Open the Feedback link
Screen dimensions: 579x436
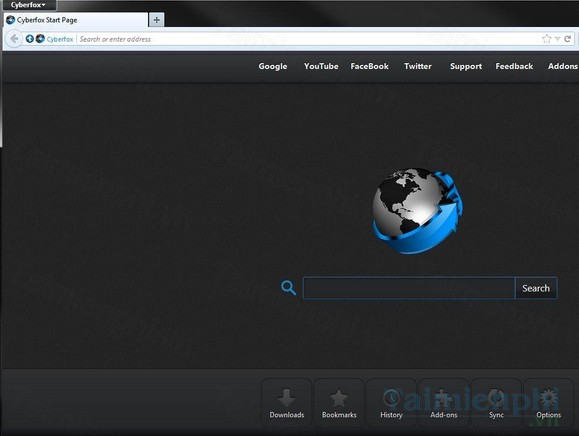pos(514,66)
